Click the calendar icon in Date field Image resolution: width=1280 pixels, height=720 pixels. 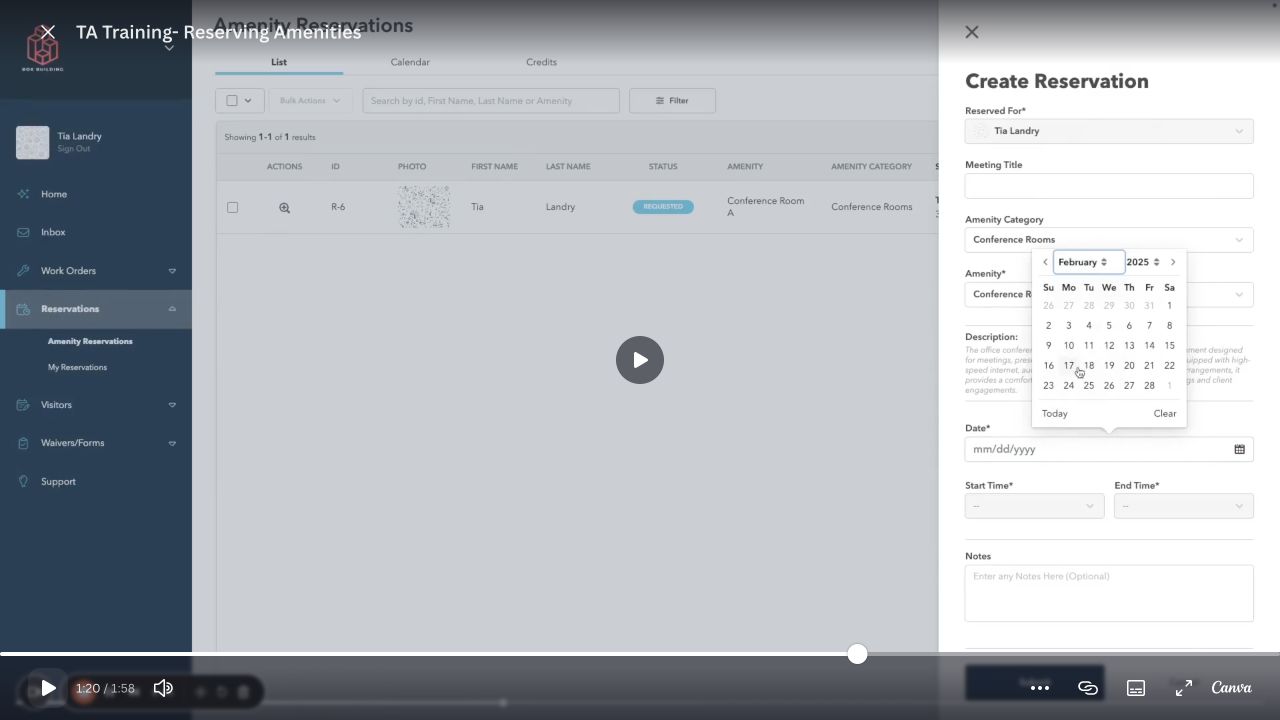pos(1239,450)
